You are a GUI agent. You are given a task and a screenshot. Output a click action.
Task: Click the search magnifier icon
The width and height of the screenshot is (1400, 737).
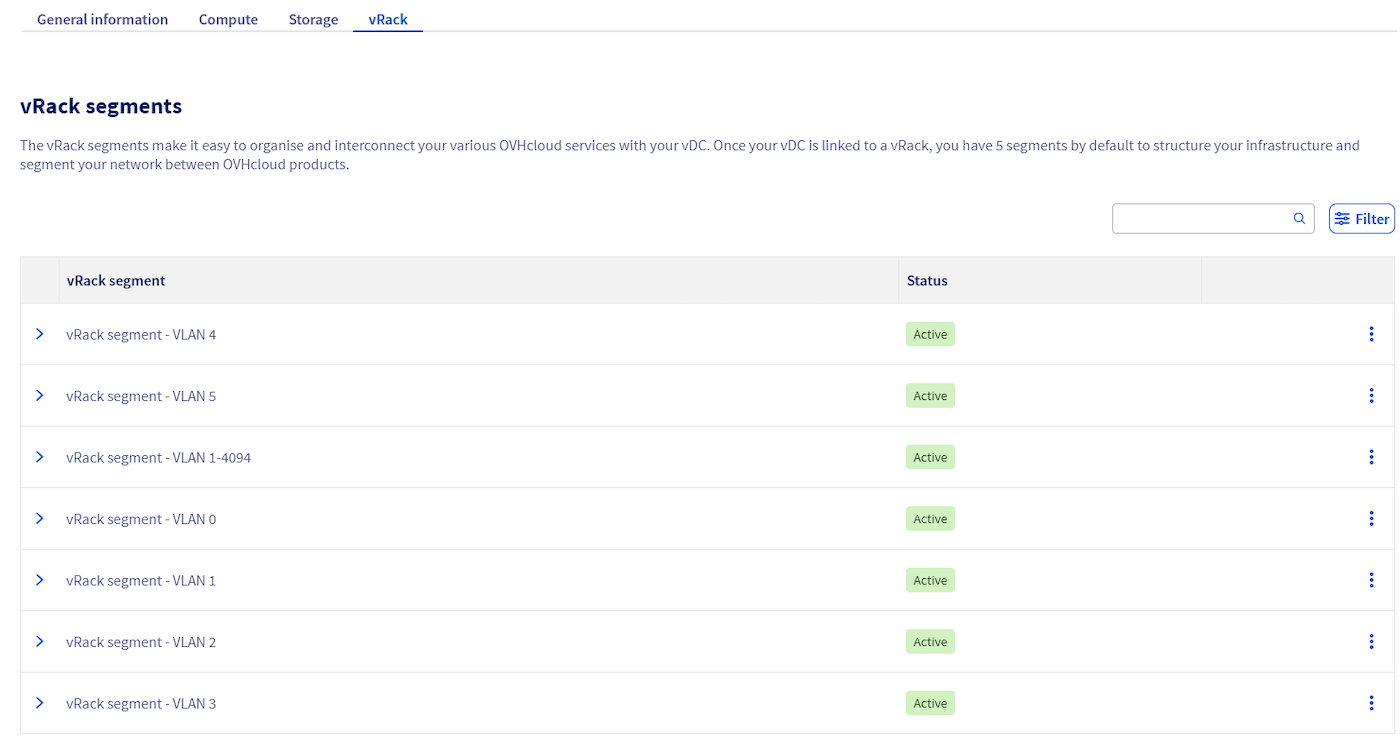[1299, 218]
